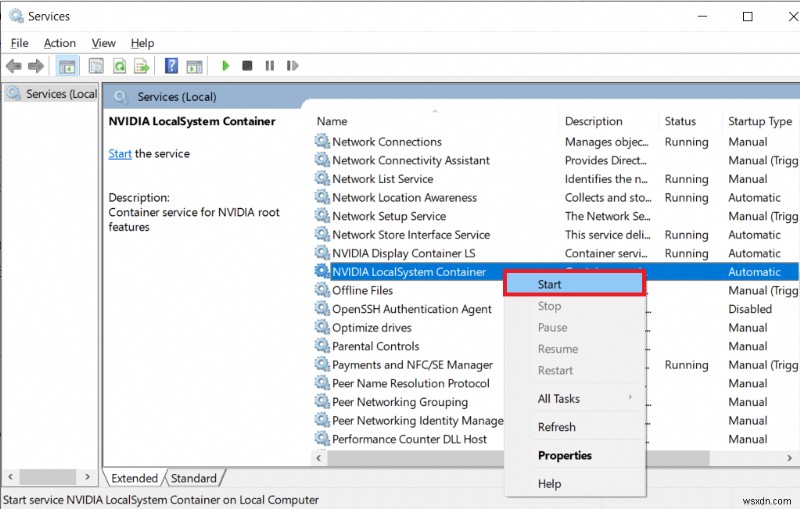Viewport: 800px width, 509px height.
Task: Click the Pause Service toolbar icon
Action: click(269, 66)
